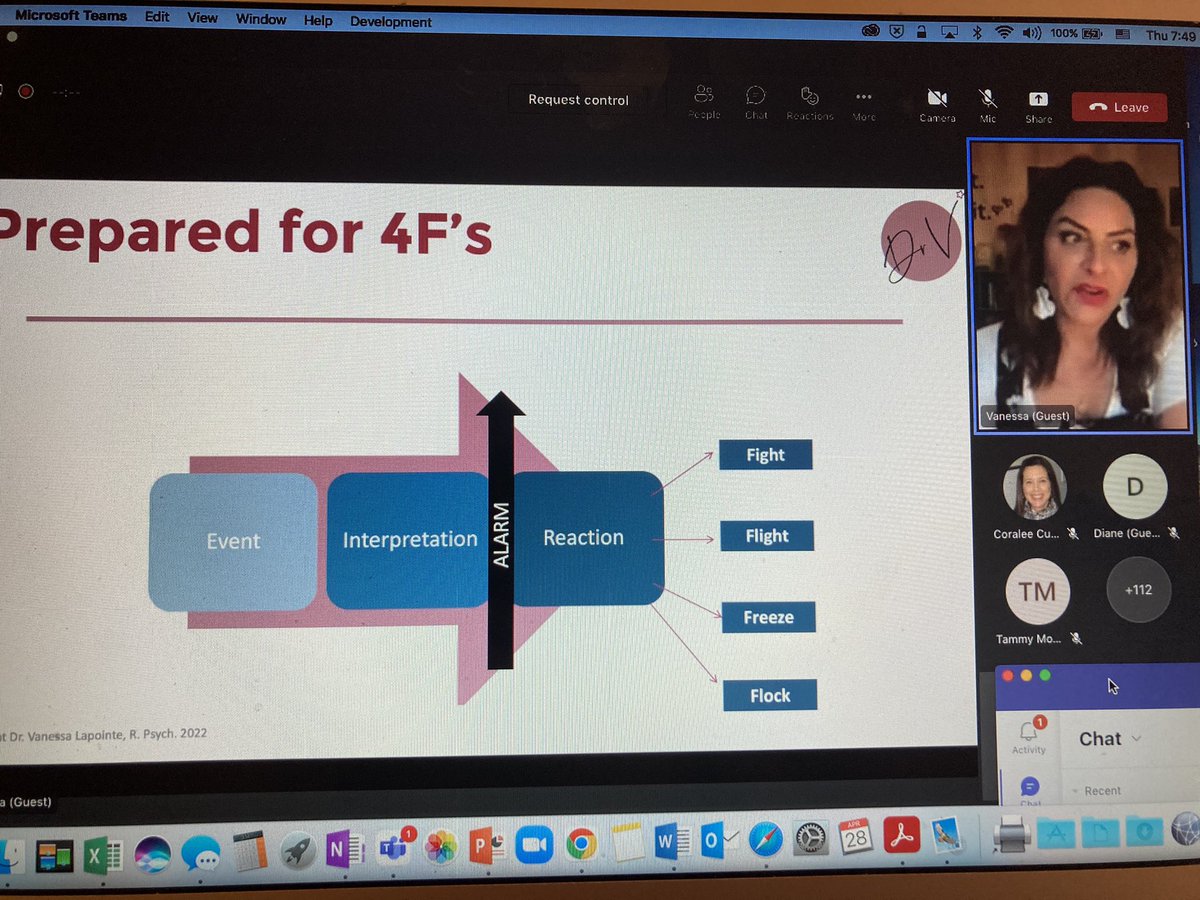Click the Thu 7:49 clock
The height and width of the screenshot is (900, 1200).
pyautogui.click(x=1171, y=36)
